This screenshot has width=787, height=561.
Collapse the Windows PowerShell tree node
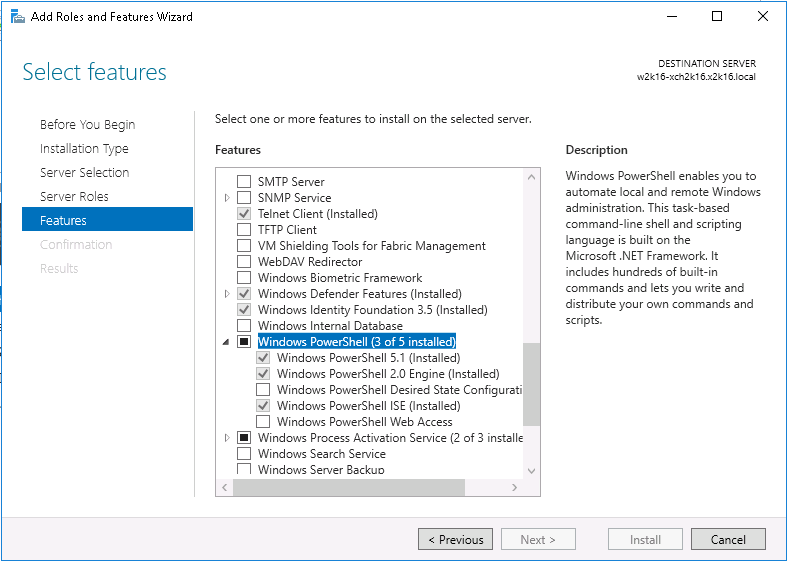226,342
